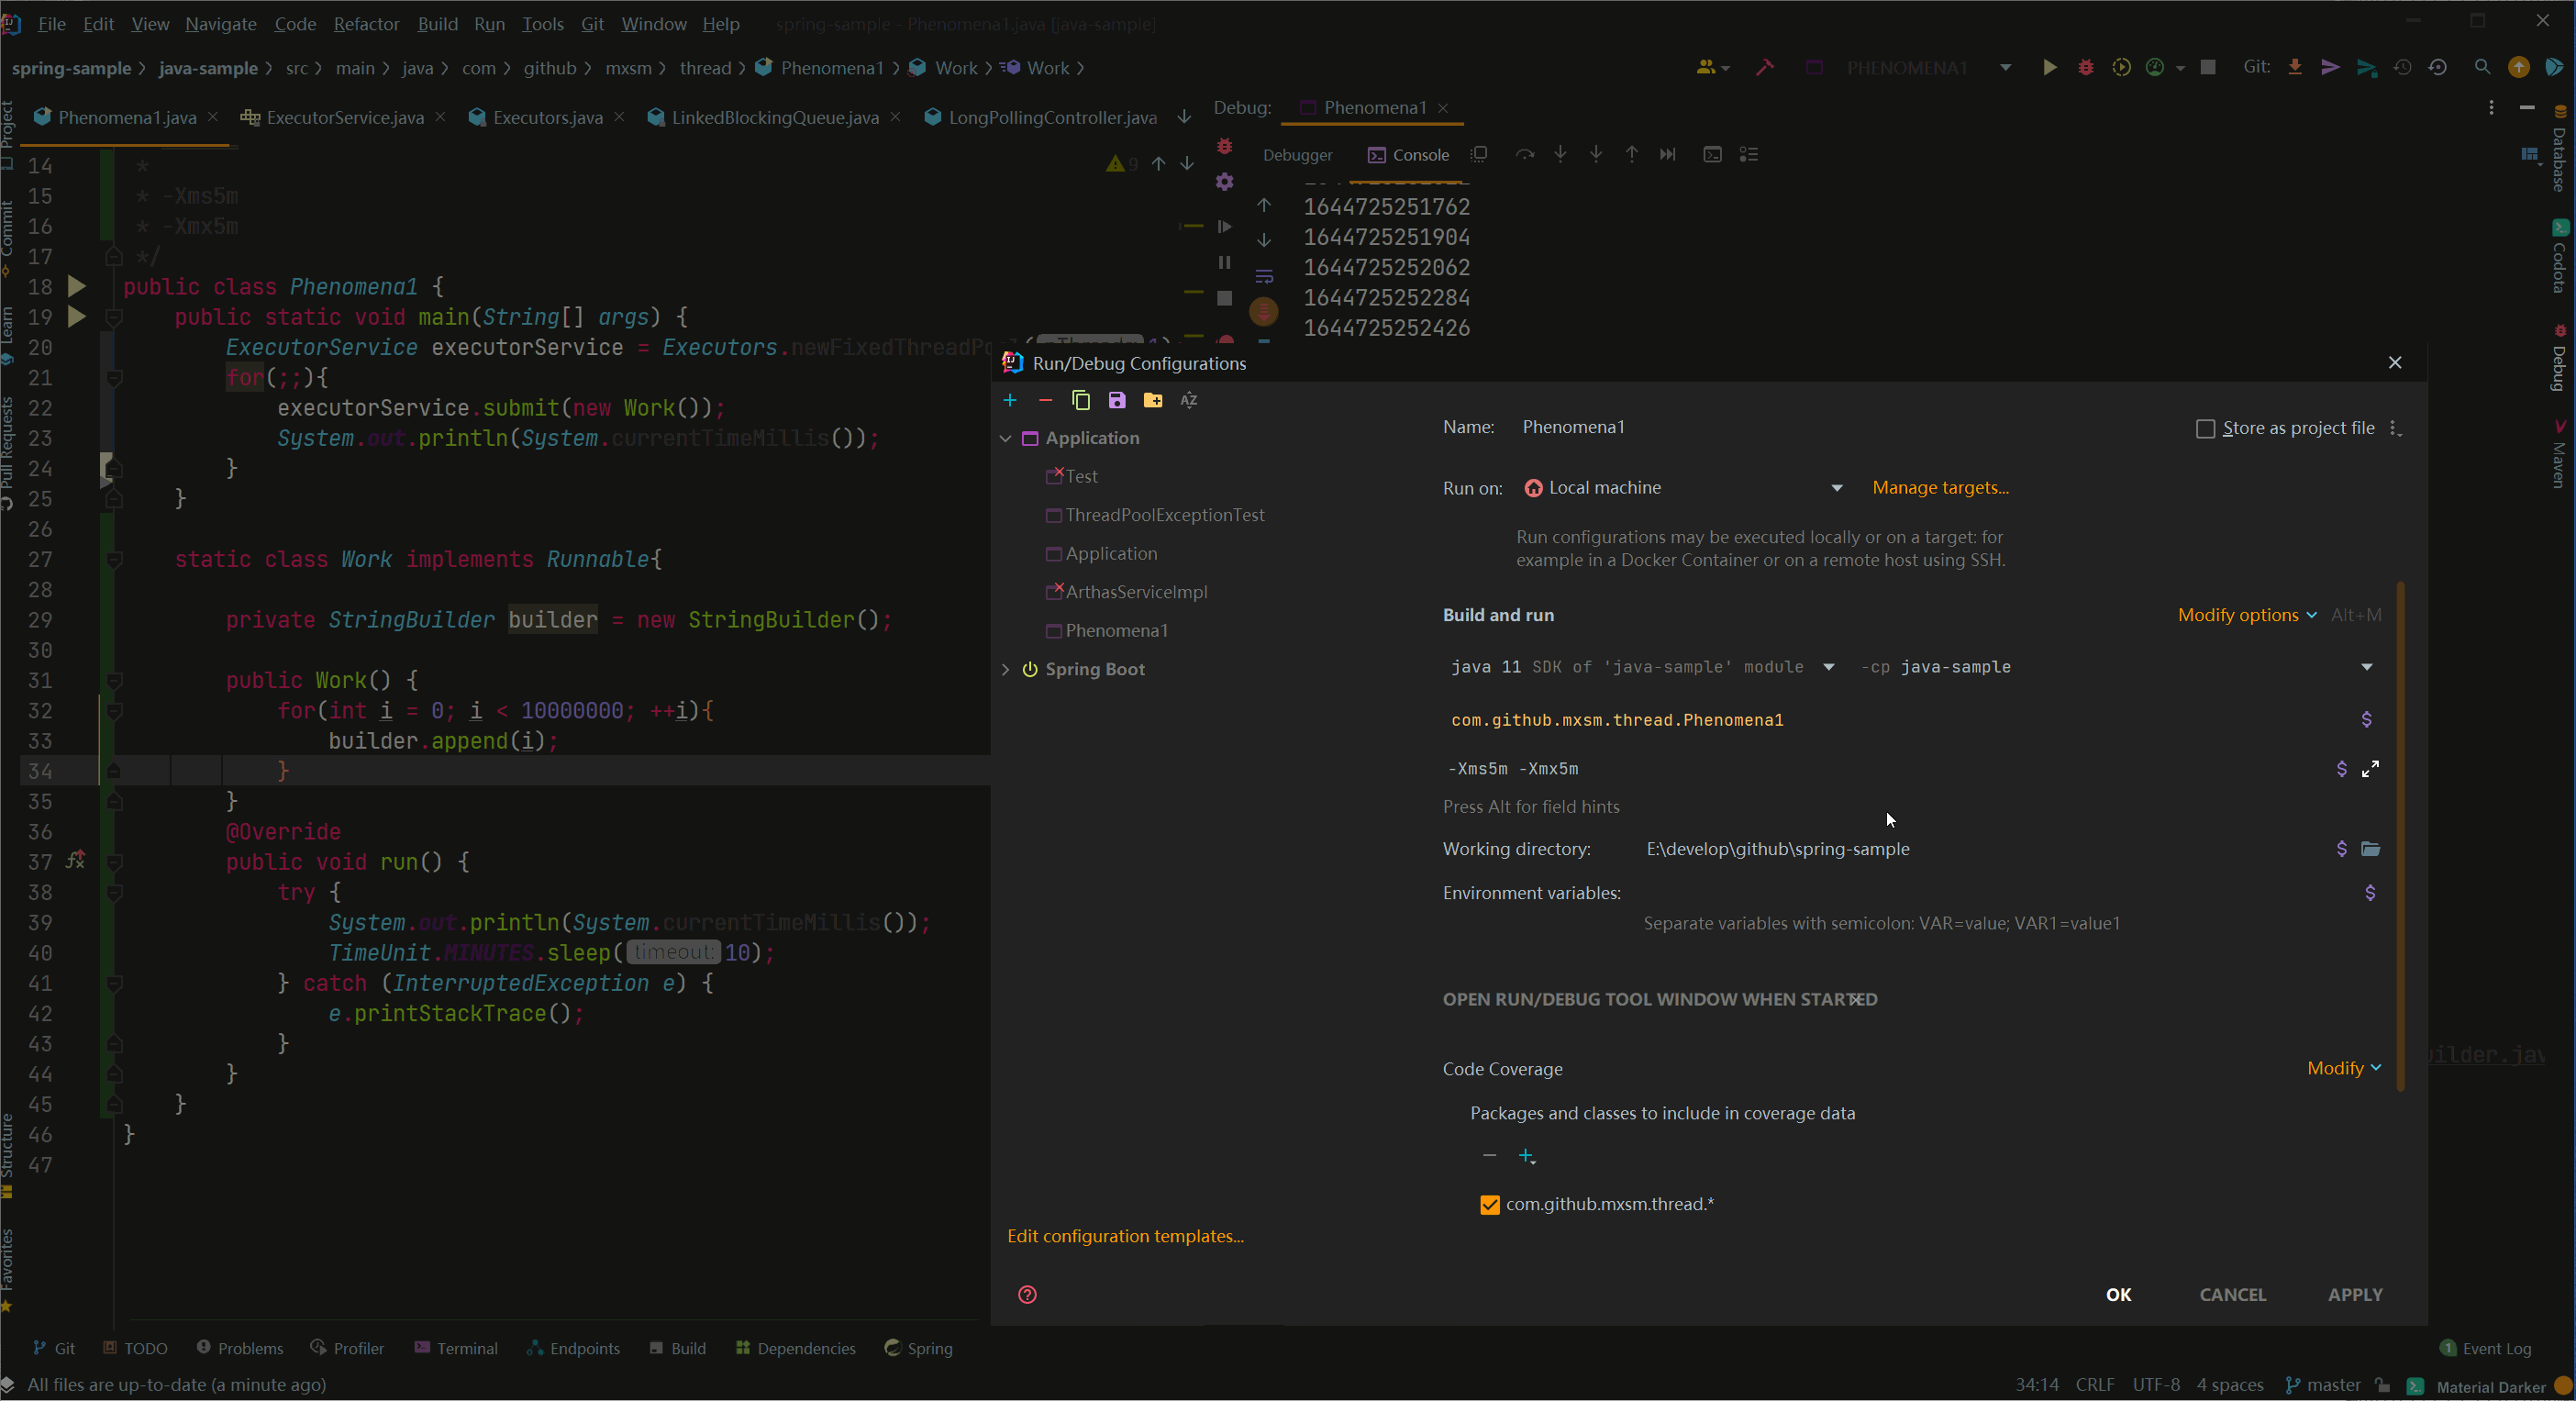The width and height of the screenshot is (2576, 1401).
Task: Open the Modify options dropdown
Action: click(2246, 615)
